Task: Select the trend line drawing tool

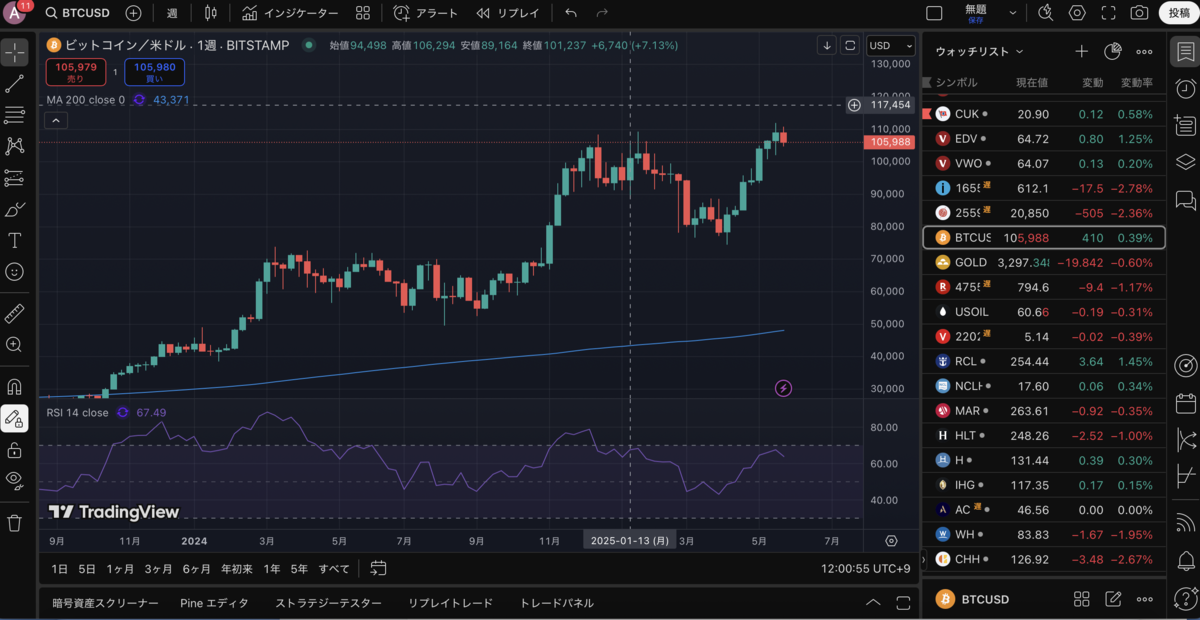Action: pyautogui.click(x=15, y=84)
